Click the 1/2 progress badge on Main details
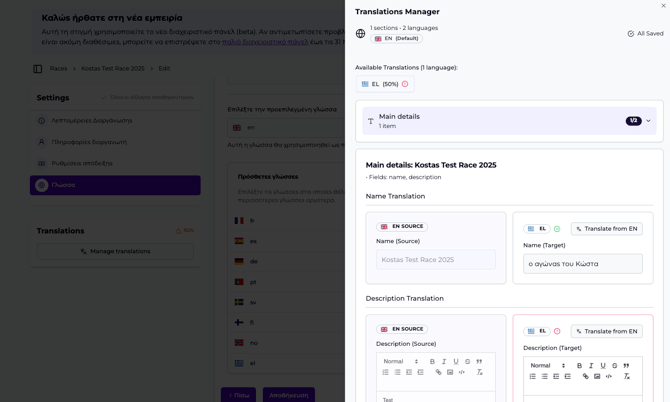This screenshot has height=402, width=670. coord(633,121)
